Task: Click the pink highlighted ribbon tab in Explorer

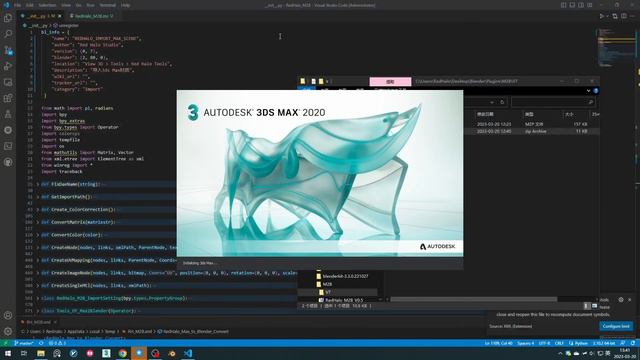Action: [x=390, y=82]
